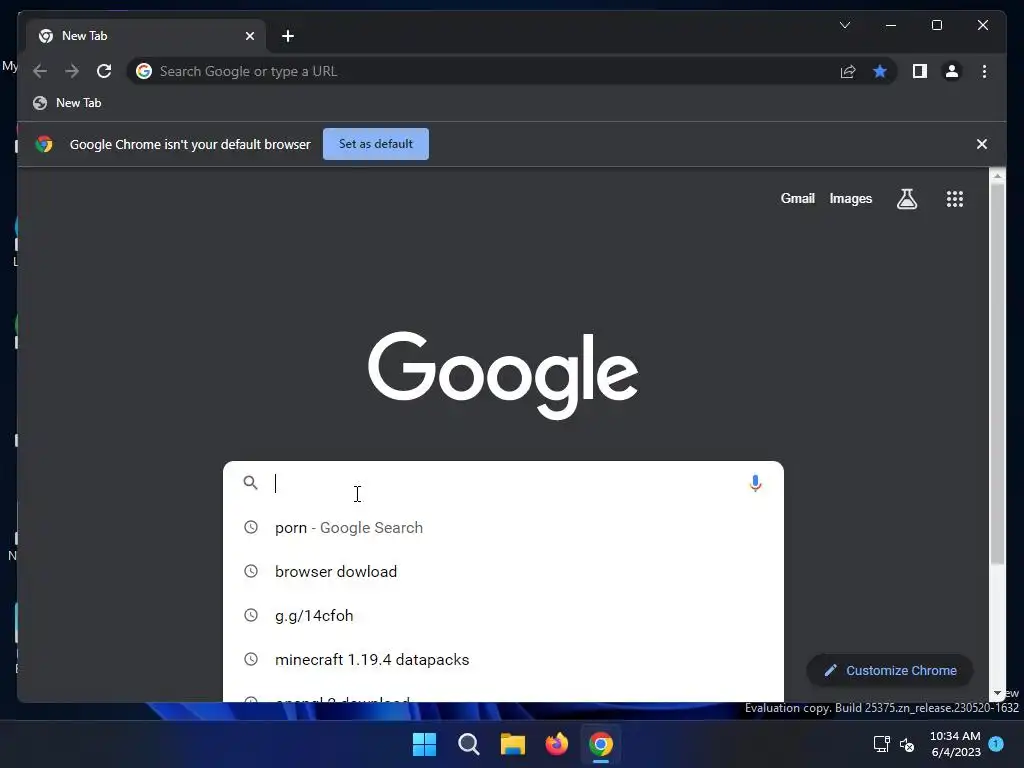
Task: Click the Google logo
Action: pos(503,375)
